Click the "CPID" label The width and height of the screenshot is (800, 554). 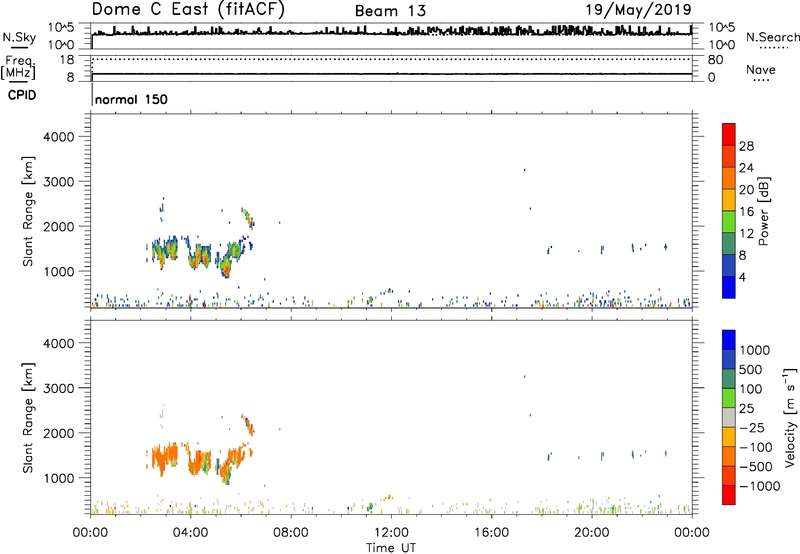point(22,95)
